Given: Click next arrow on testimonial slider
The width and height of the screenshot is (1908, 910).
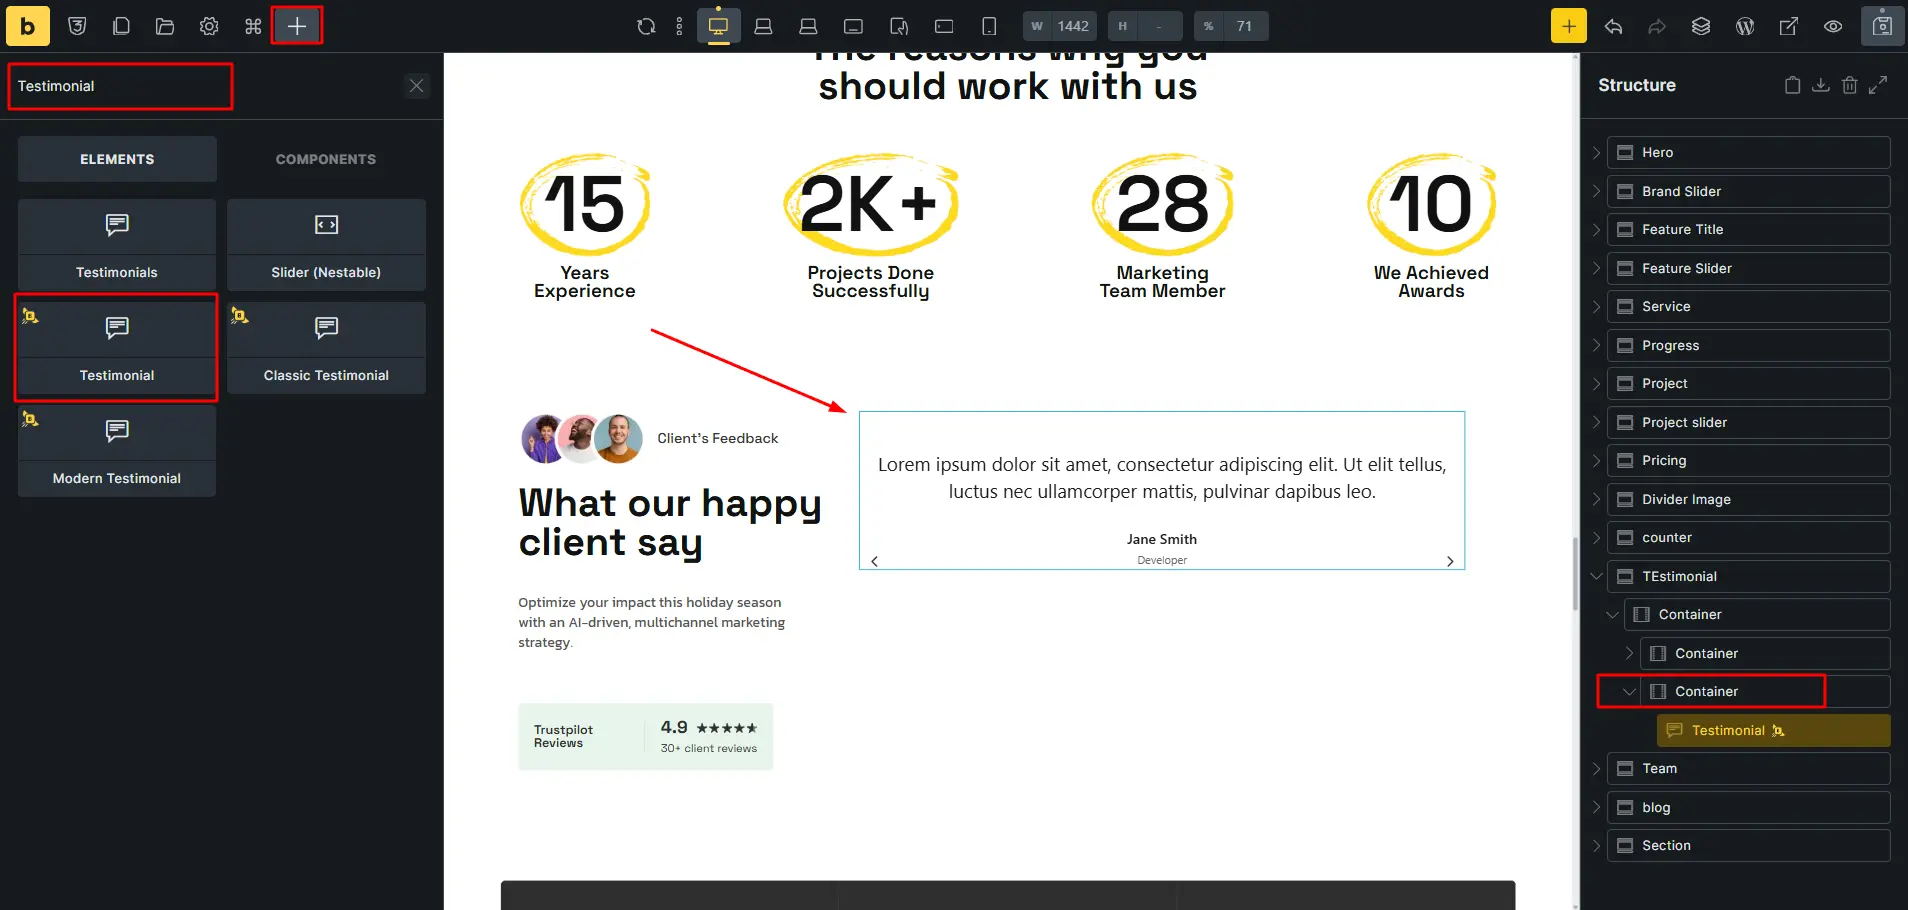Looking at the screenshot, I should click(1450, 561).
